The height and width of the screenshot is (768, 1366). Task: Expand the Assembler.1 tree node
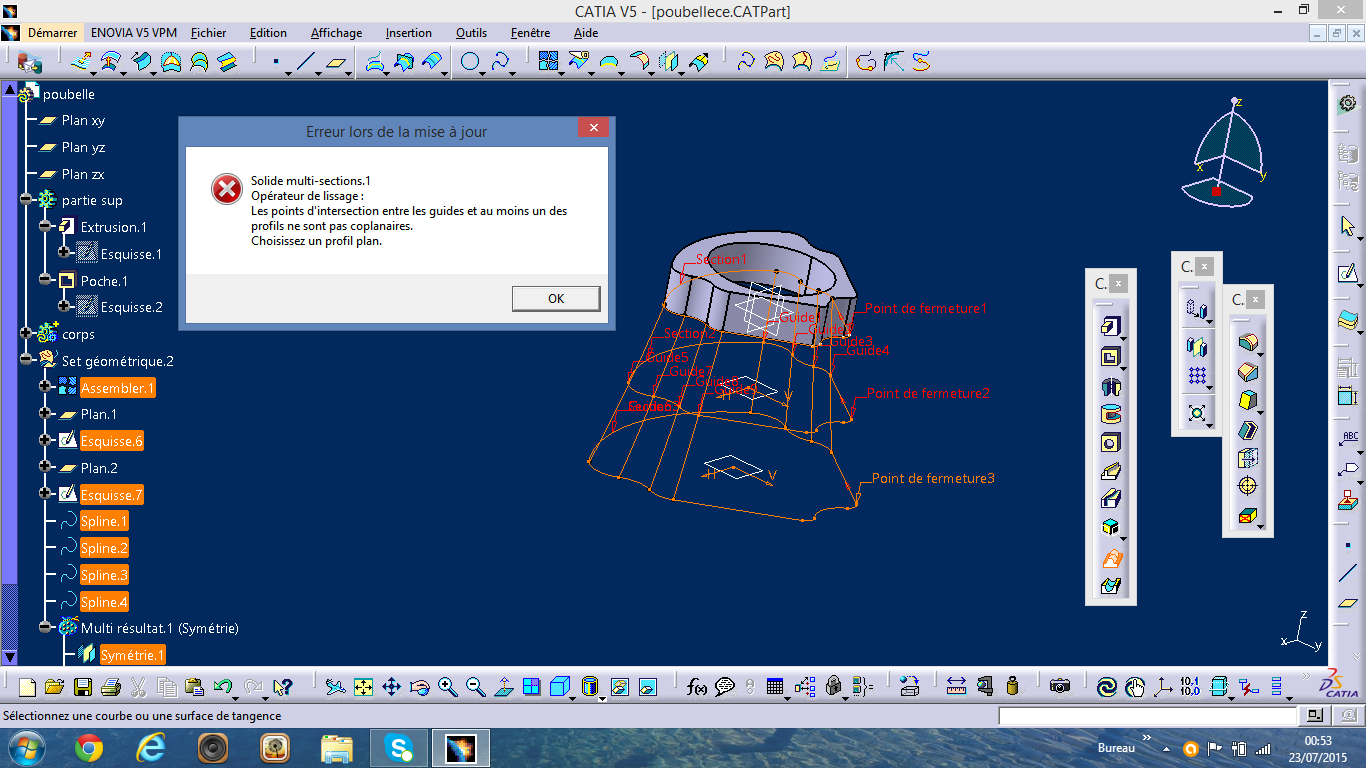coord(45,387)
